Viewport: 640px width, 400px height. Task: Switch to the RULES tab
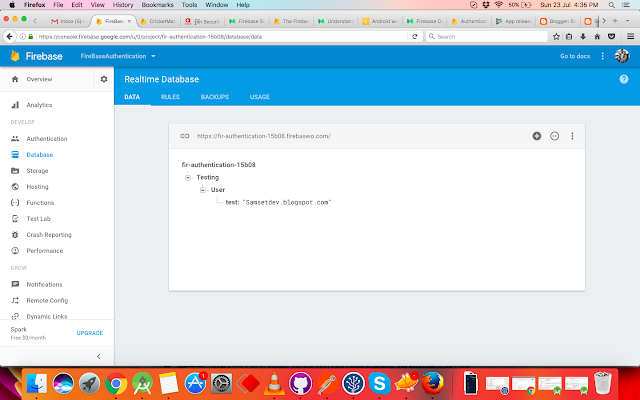[170, 97]
